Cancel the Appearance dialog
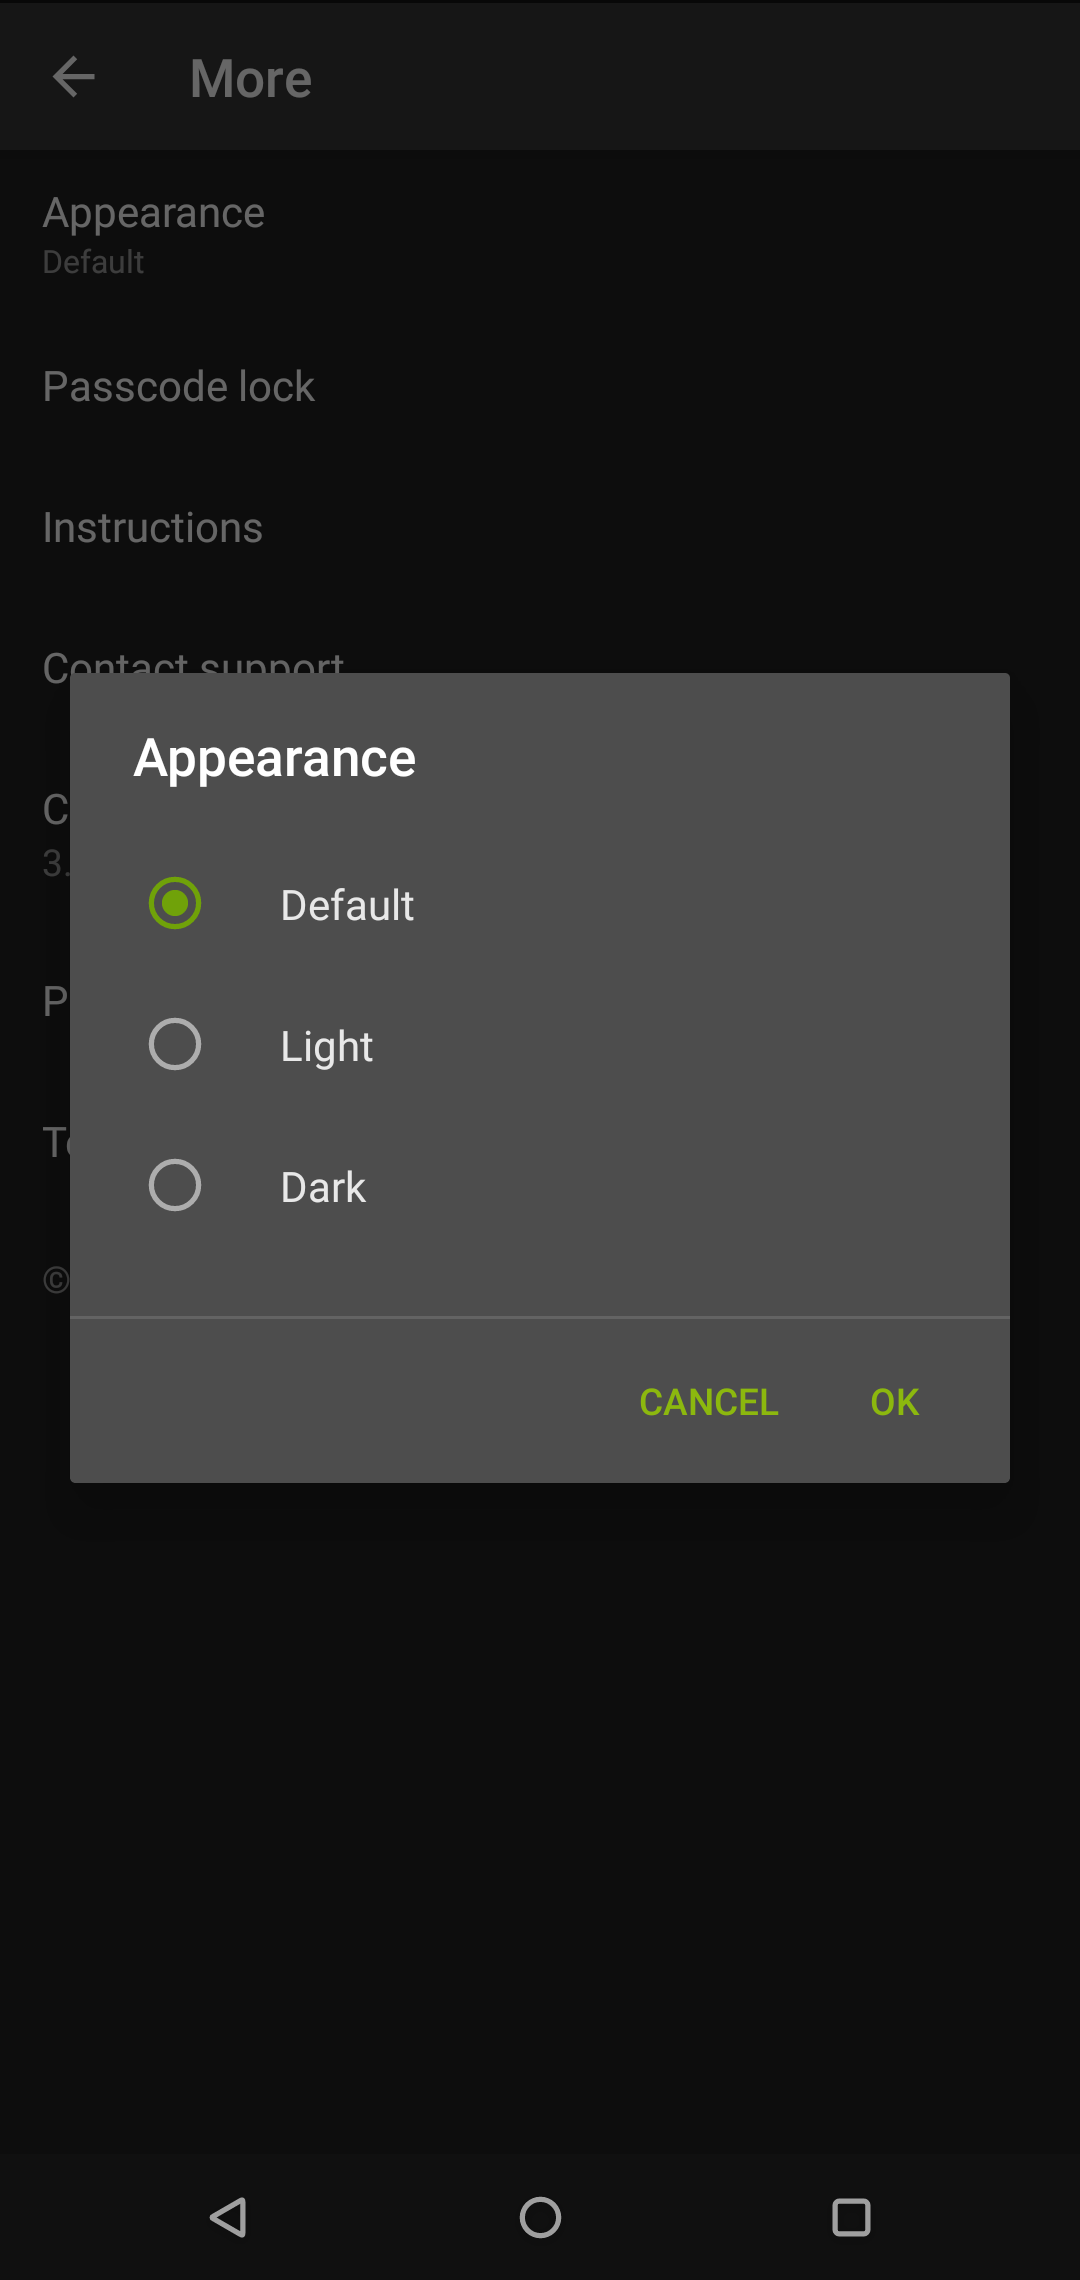Screen dimensions: 1080x2280 [709, 1402]
